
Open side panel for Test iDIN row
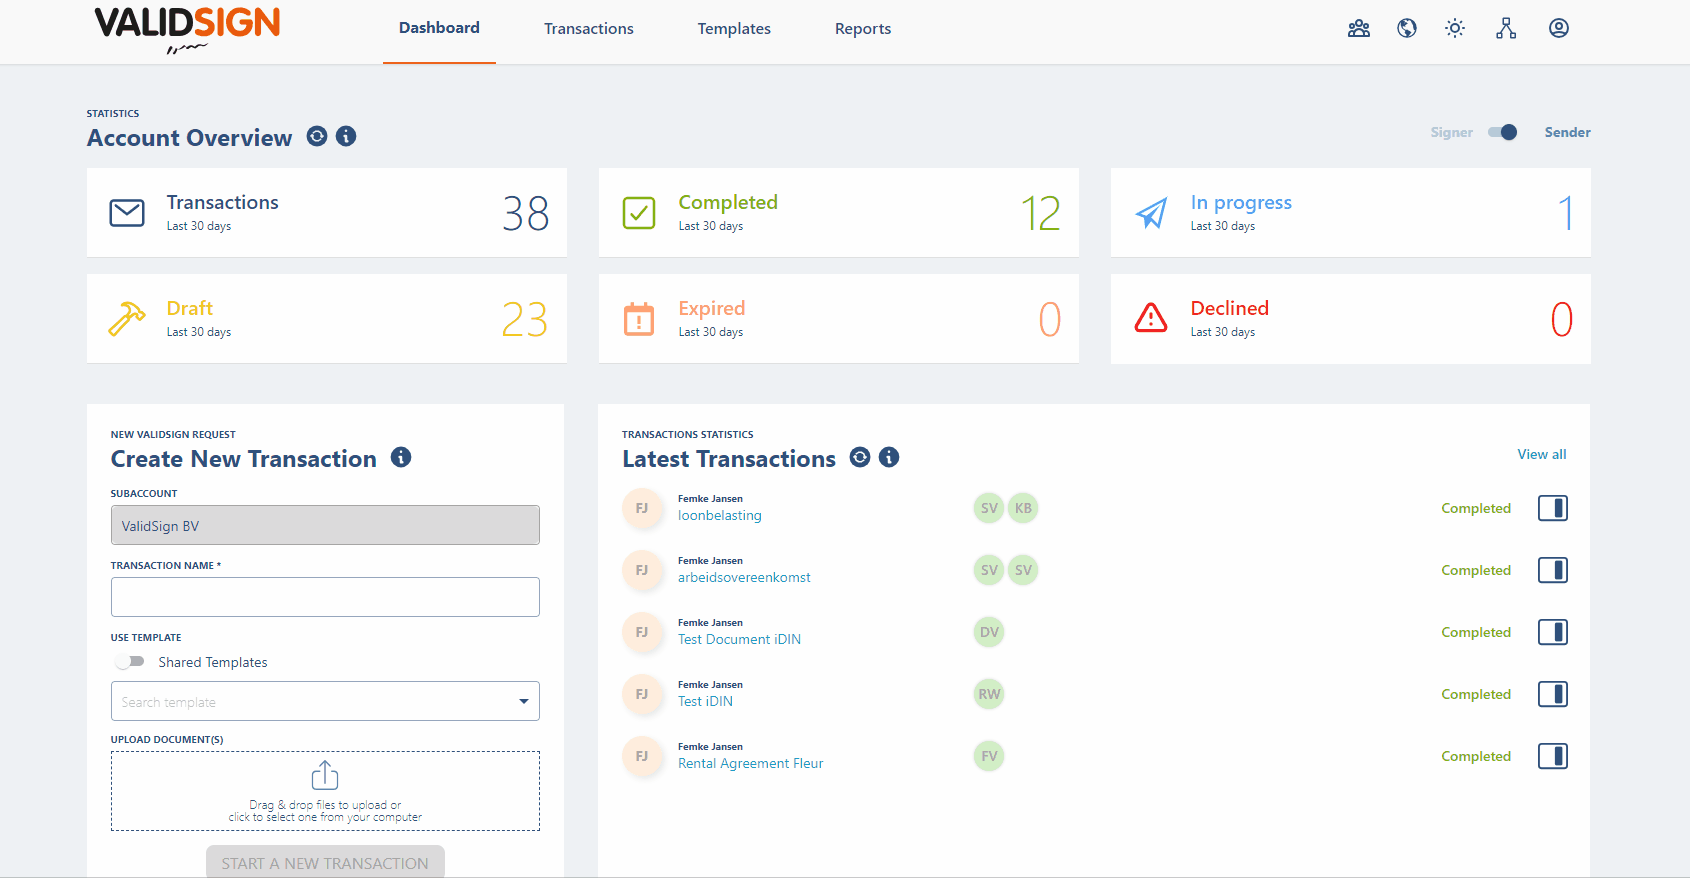coord(1553,694)
